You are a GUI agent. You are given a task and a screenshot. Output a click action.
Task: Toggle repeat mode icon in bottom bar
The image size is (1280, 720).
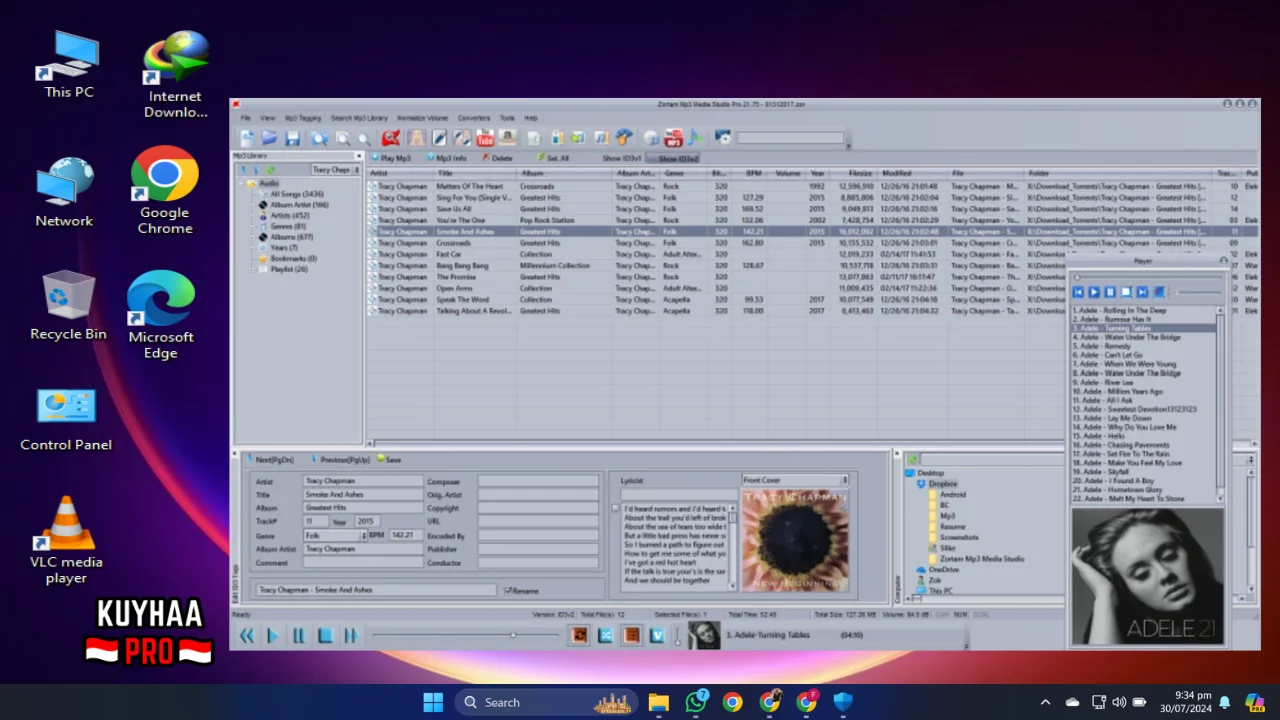tap(579, 635)
